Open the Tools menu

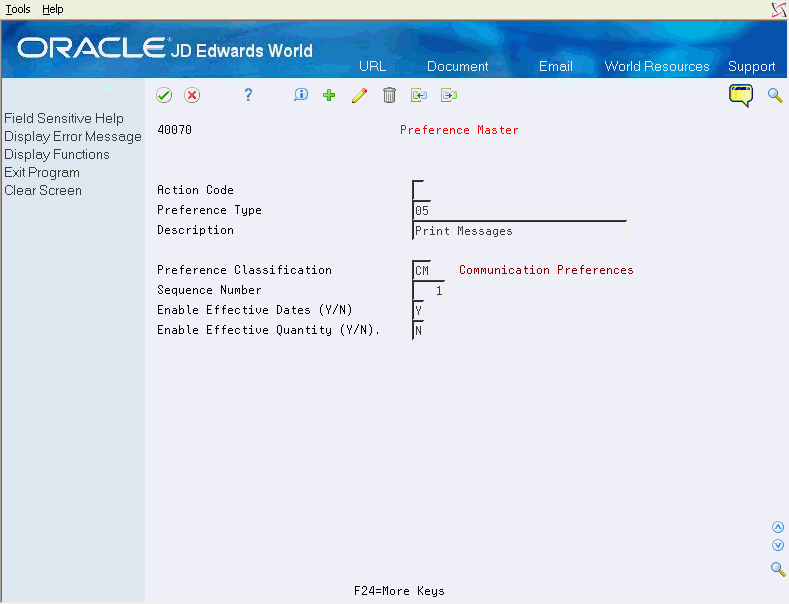pos(18,9)
